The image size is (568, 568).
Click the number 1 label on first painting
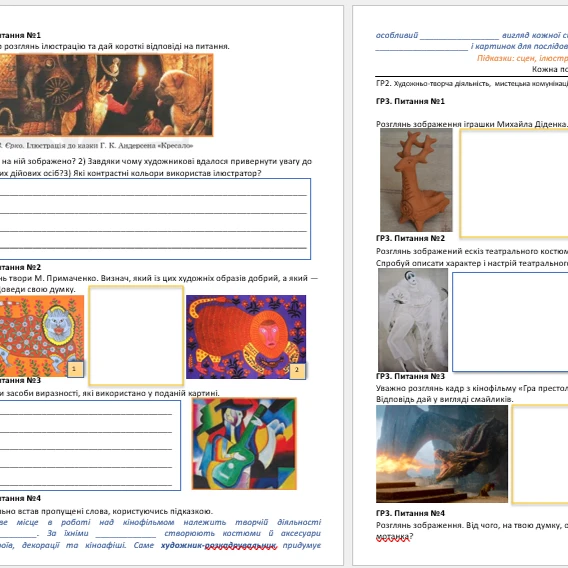pos(75,369)
